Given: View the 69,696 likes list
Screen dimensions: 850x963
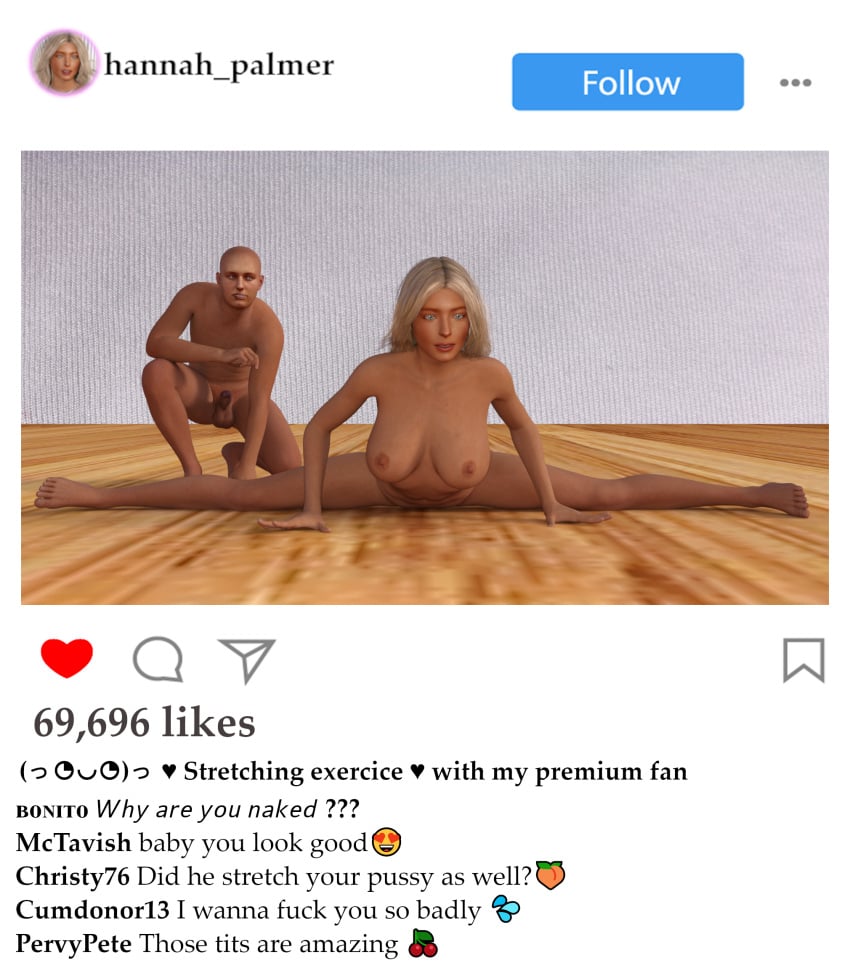Looking at the screenshot, I should coord(144,722).
